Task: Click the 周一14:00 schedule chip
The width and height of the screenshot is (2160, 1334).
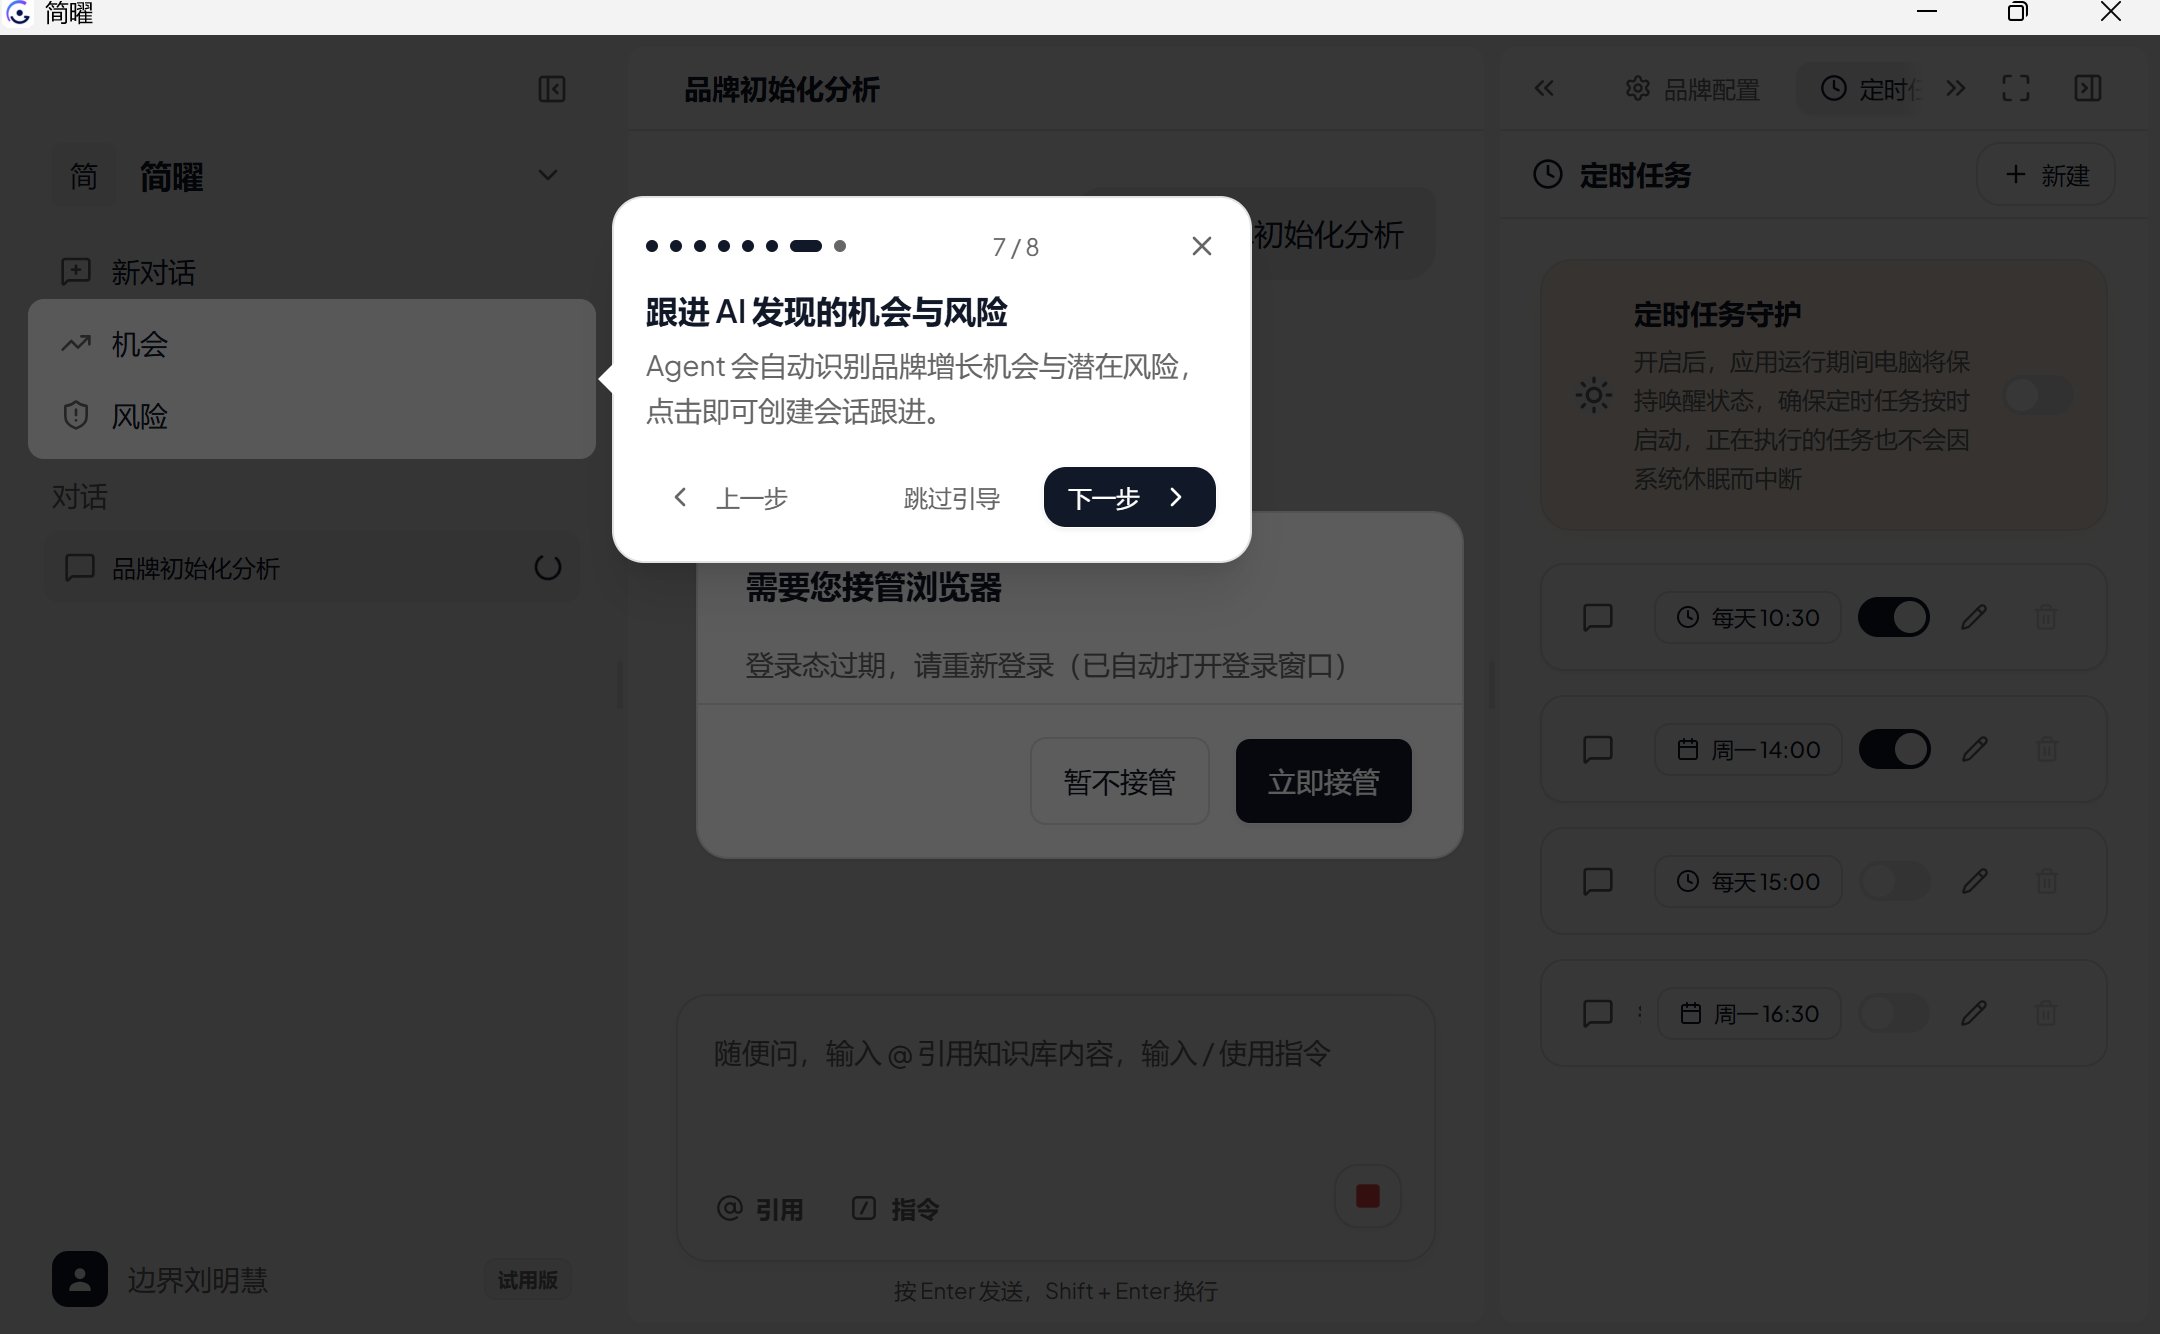Action: (x=1747, y=749)
